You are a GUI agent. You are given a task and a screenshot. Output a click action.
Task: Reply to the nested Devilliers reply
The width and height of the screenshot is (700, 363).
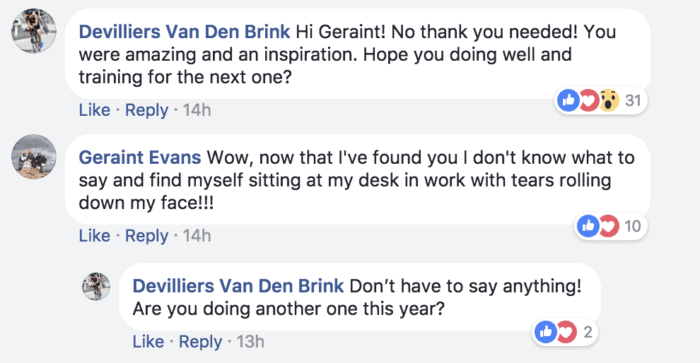click(200, 342)
